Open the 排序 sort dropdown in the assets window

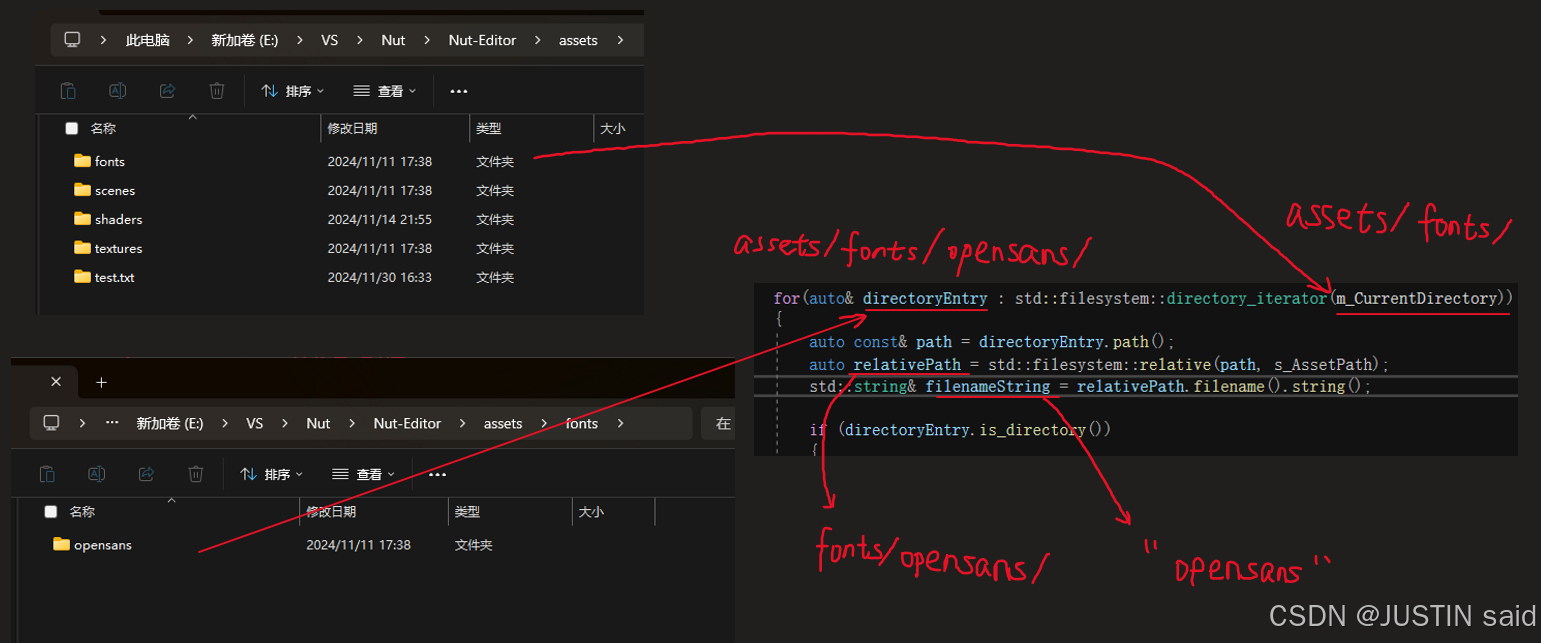coord(292,91)
